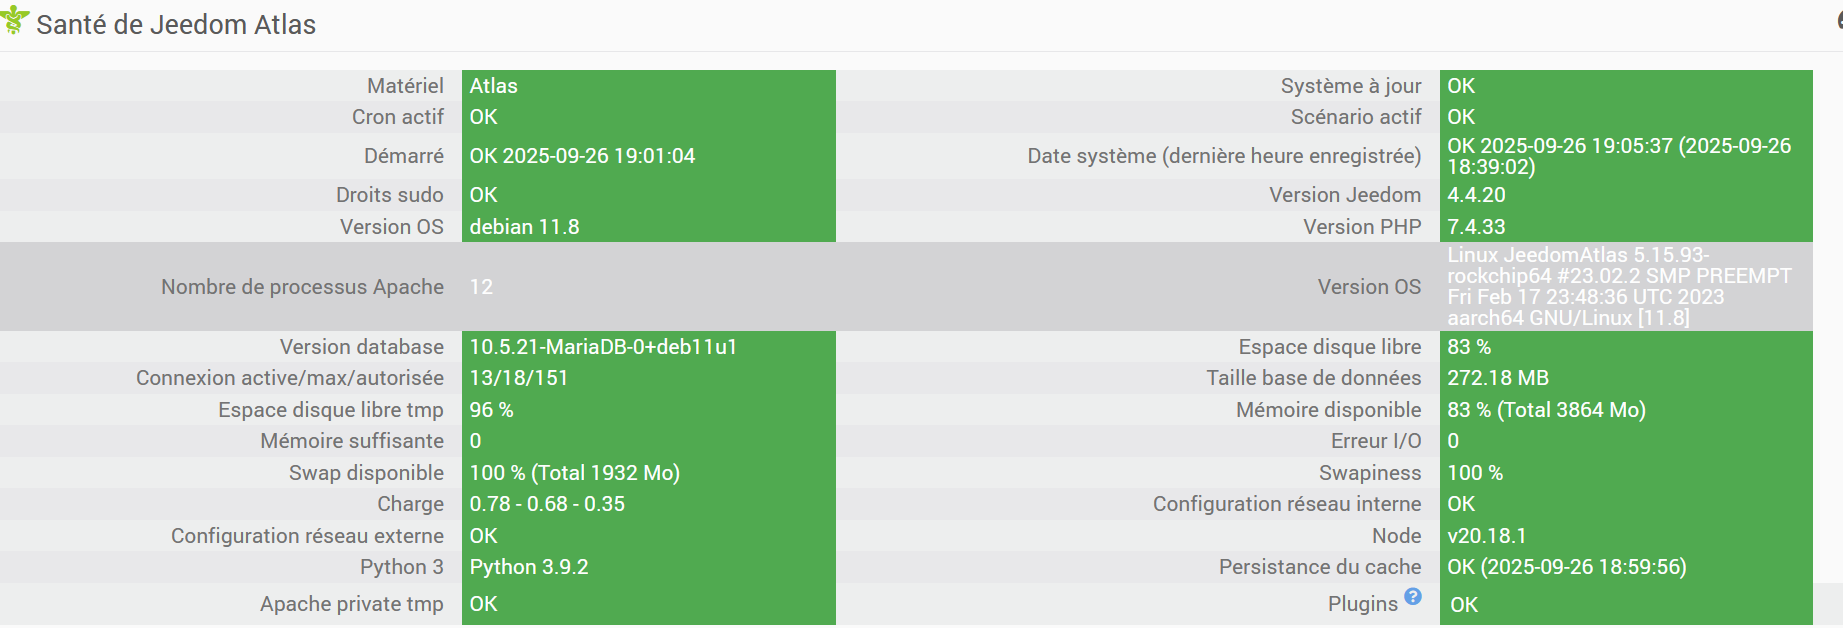Click the help icon next to Plugins
1843x628 pixels.
tap(1412, 597)
